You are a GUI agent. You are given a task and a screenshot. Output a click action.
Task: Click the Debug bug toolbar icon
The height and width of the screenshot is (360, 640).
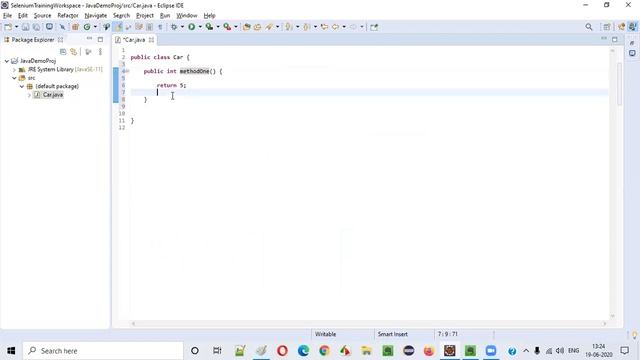click(174, 27)
